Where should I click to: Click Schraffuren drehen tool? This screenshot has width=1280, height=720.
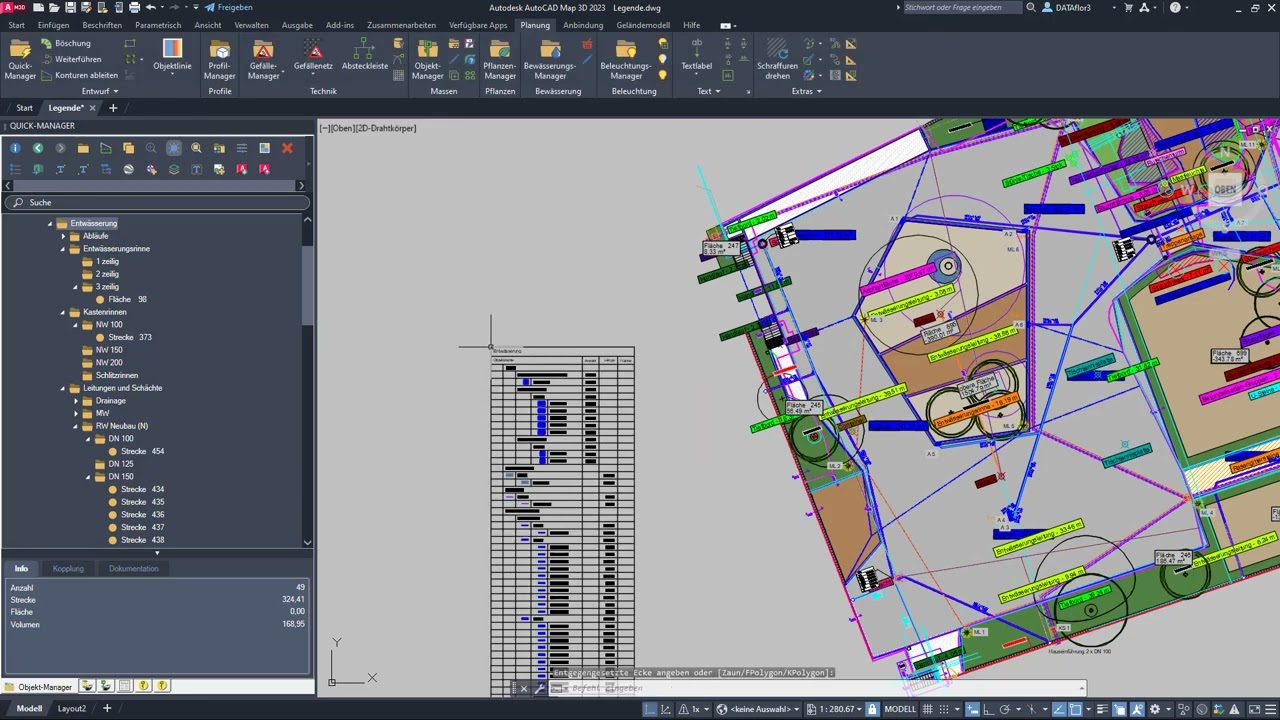tap(778, 60)
